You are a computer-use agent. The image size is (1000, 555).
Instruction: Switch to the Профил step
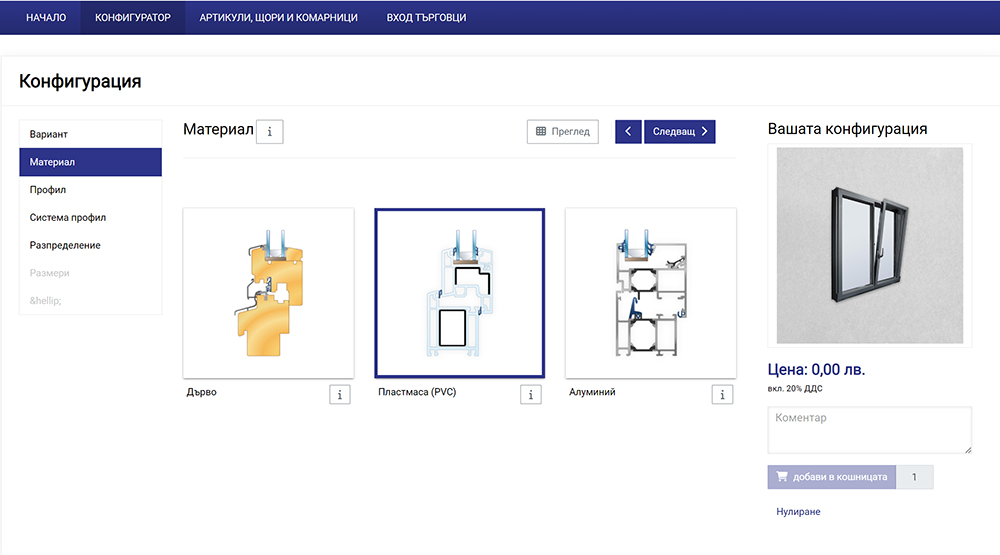click(90, 190)
